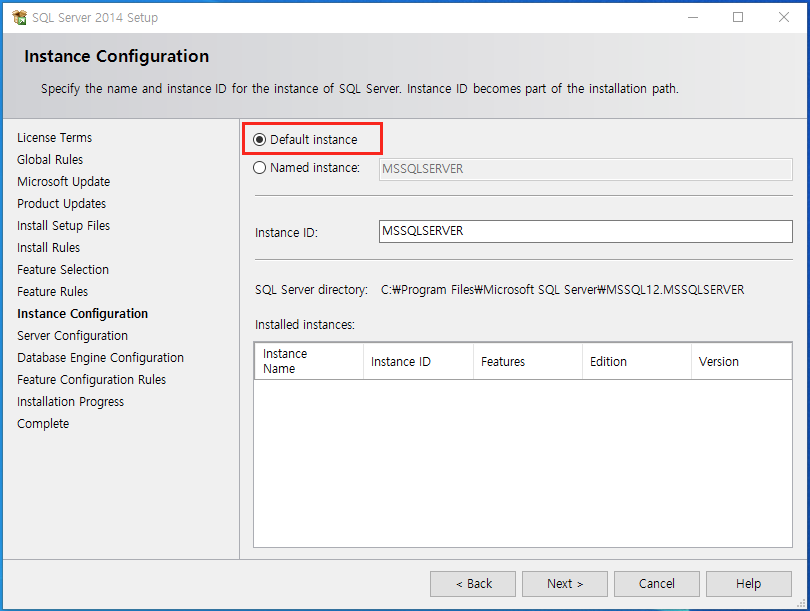810x611 pixels.
Task: Select the Database Engine Configuration step
Action: (x=100, y=358)
